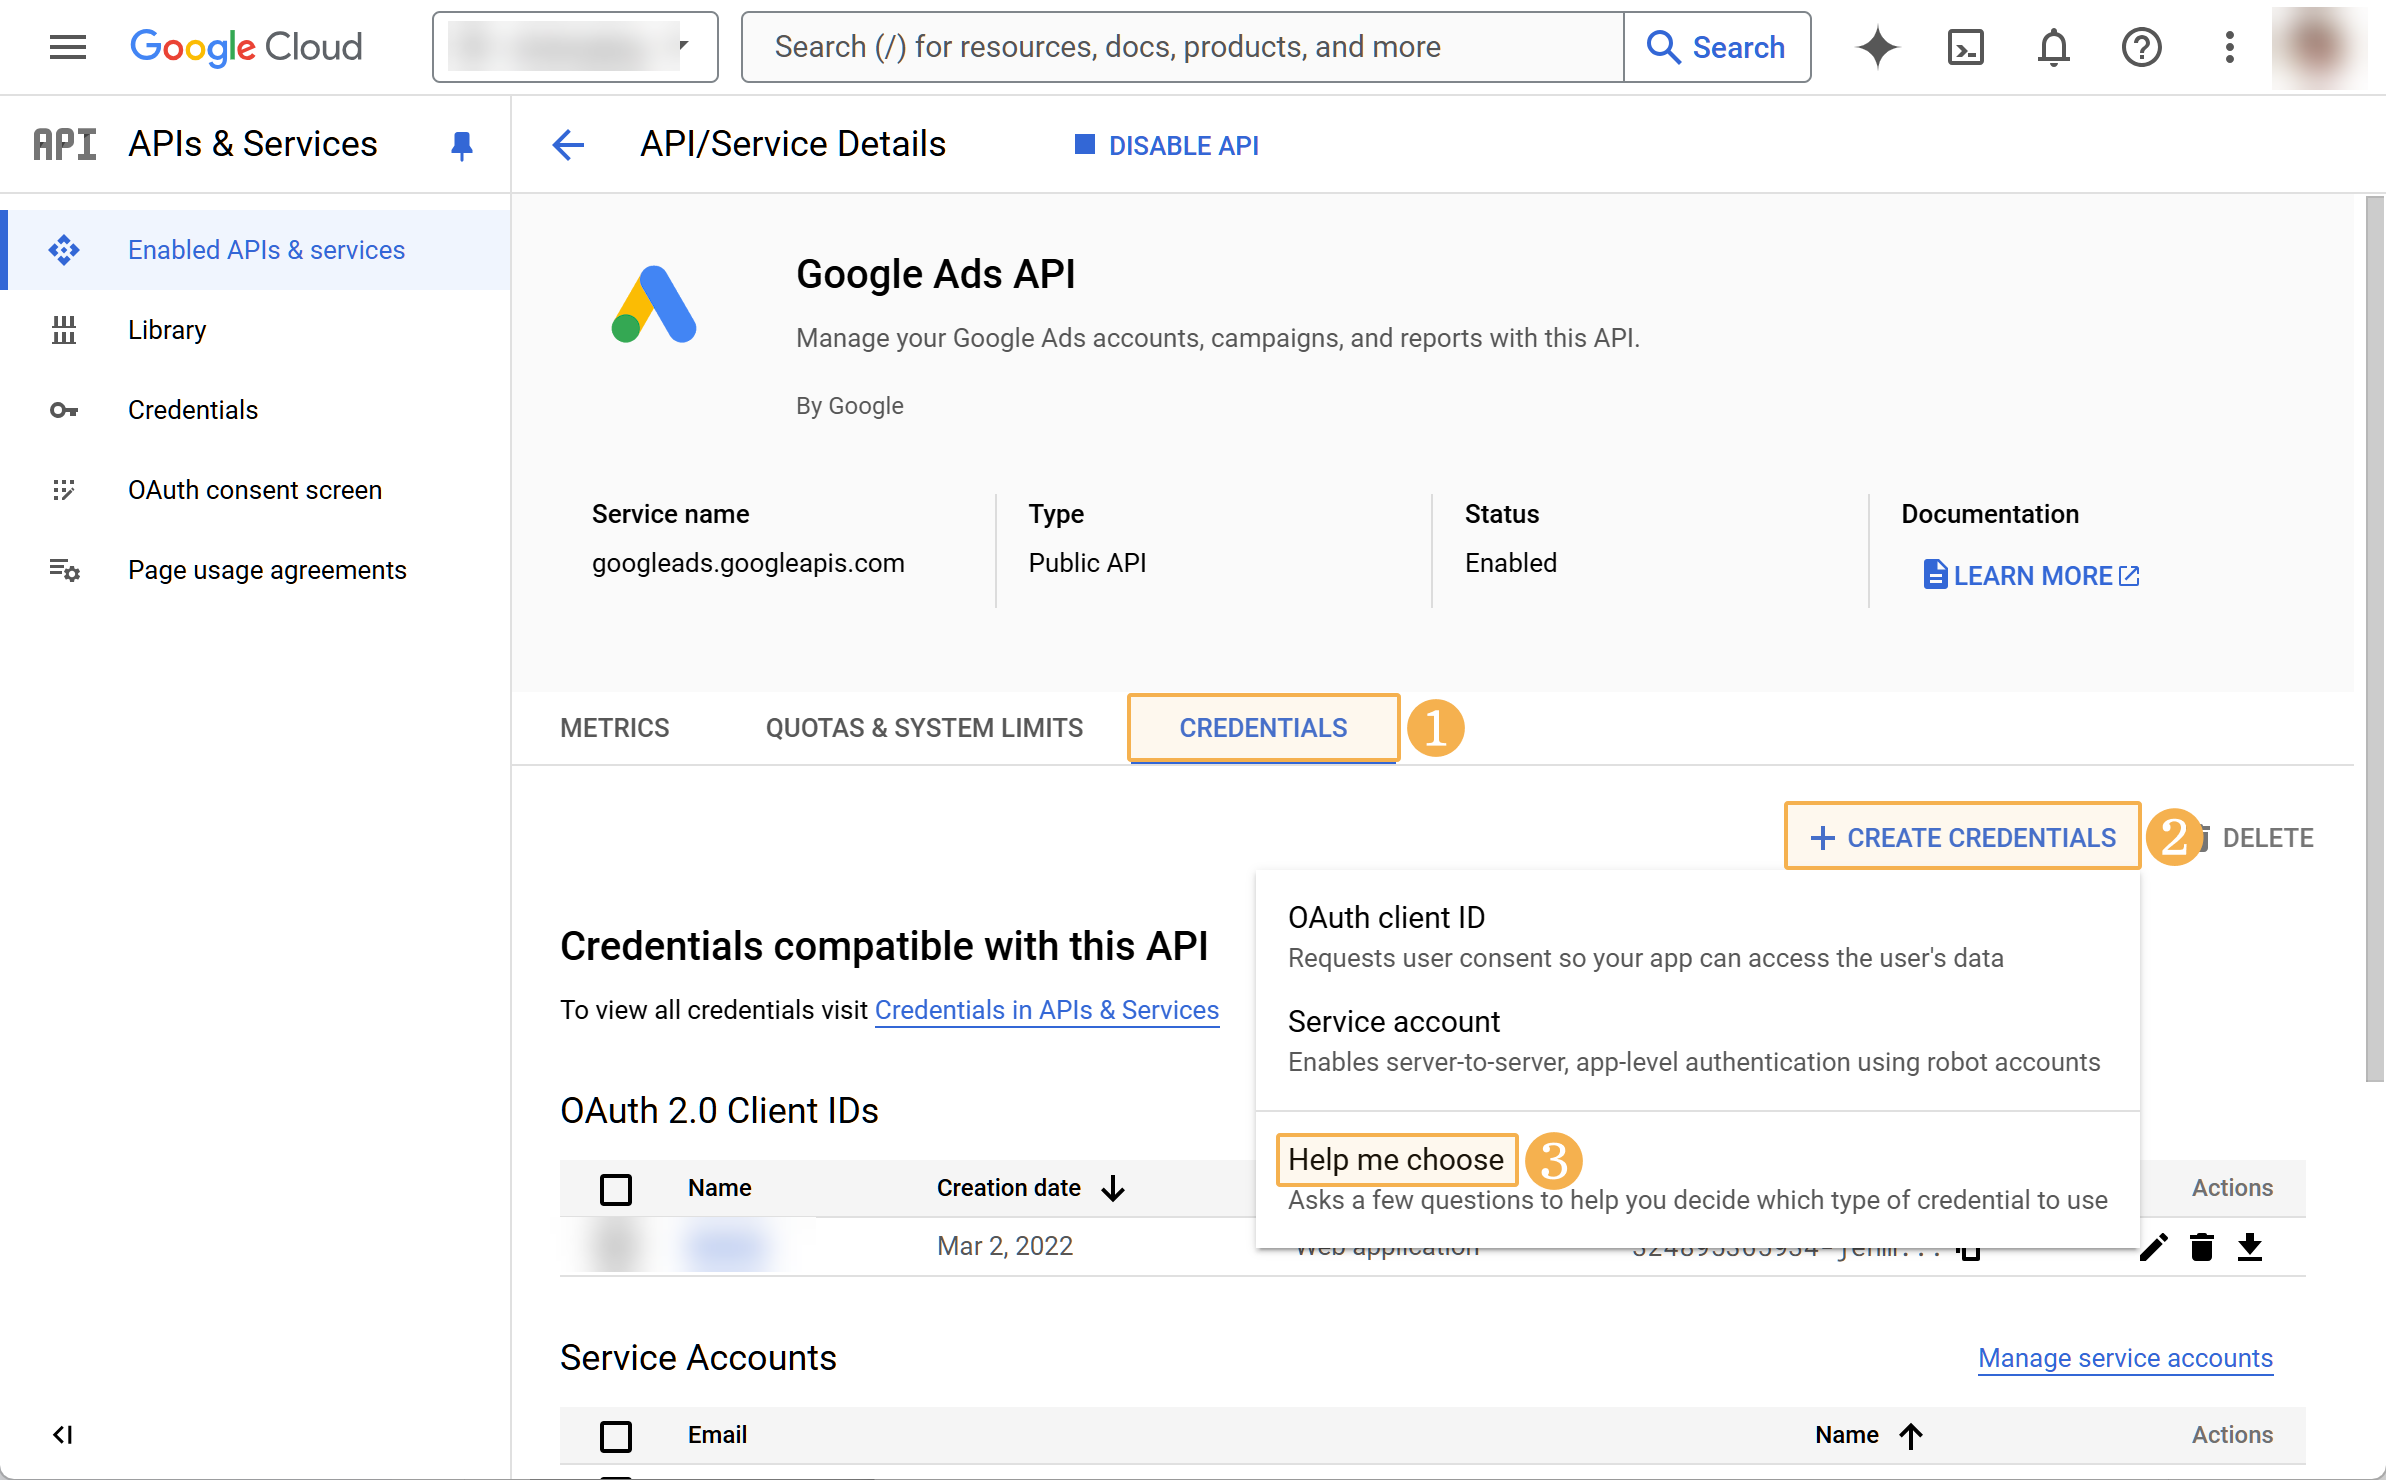Collapse the left sidebar with chevron
Screen dimensions: 2386x1480
(x=62, y=1435)
